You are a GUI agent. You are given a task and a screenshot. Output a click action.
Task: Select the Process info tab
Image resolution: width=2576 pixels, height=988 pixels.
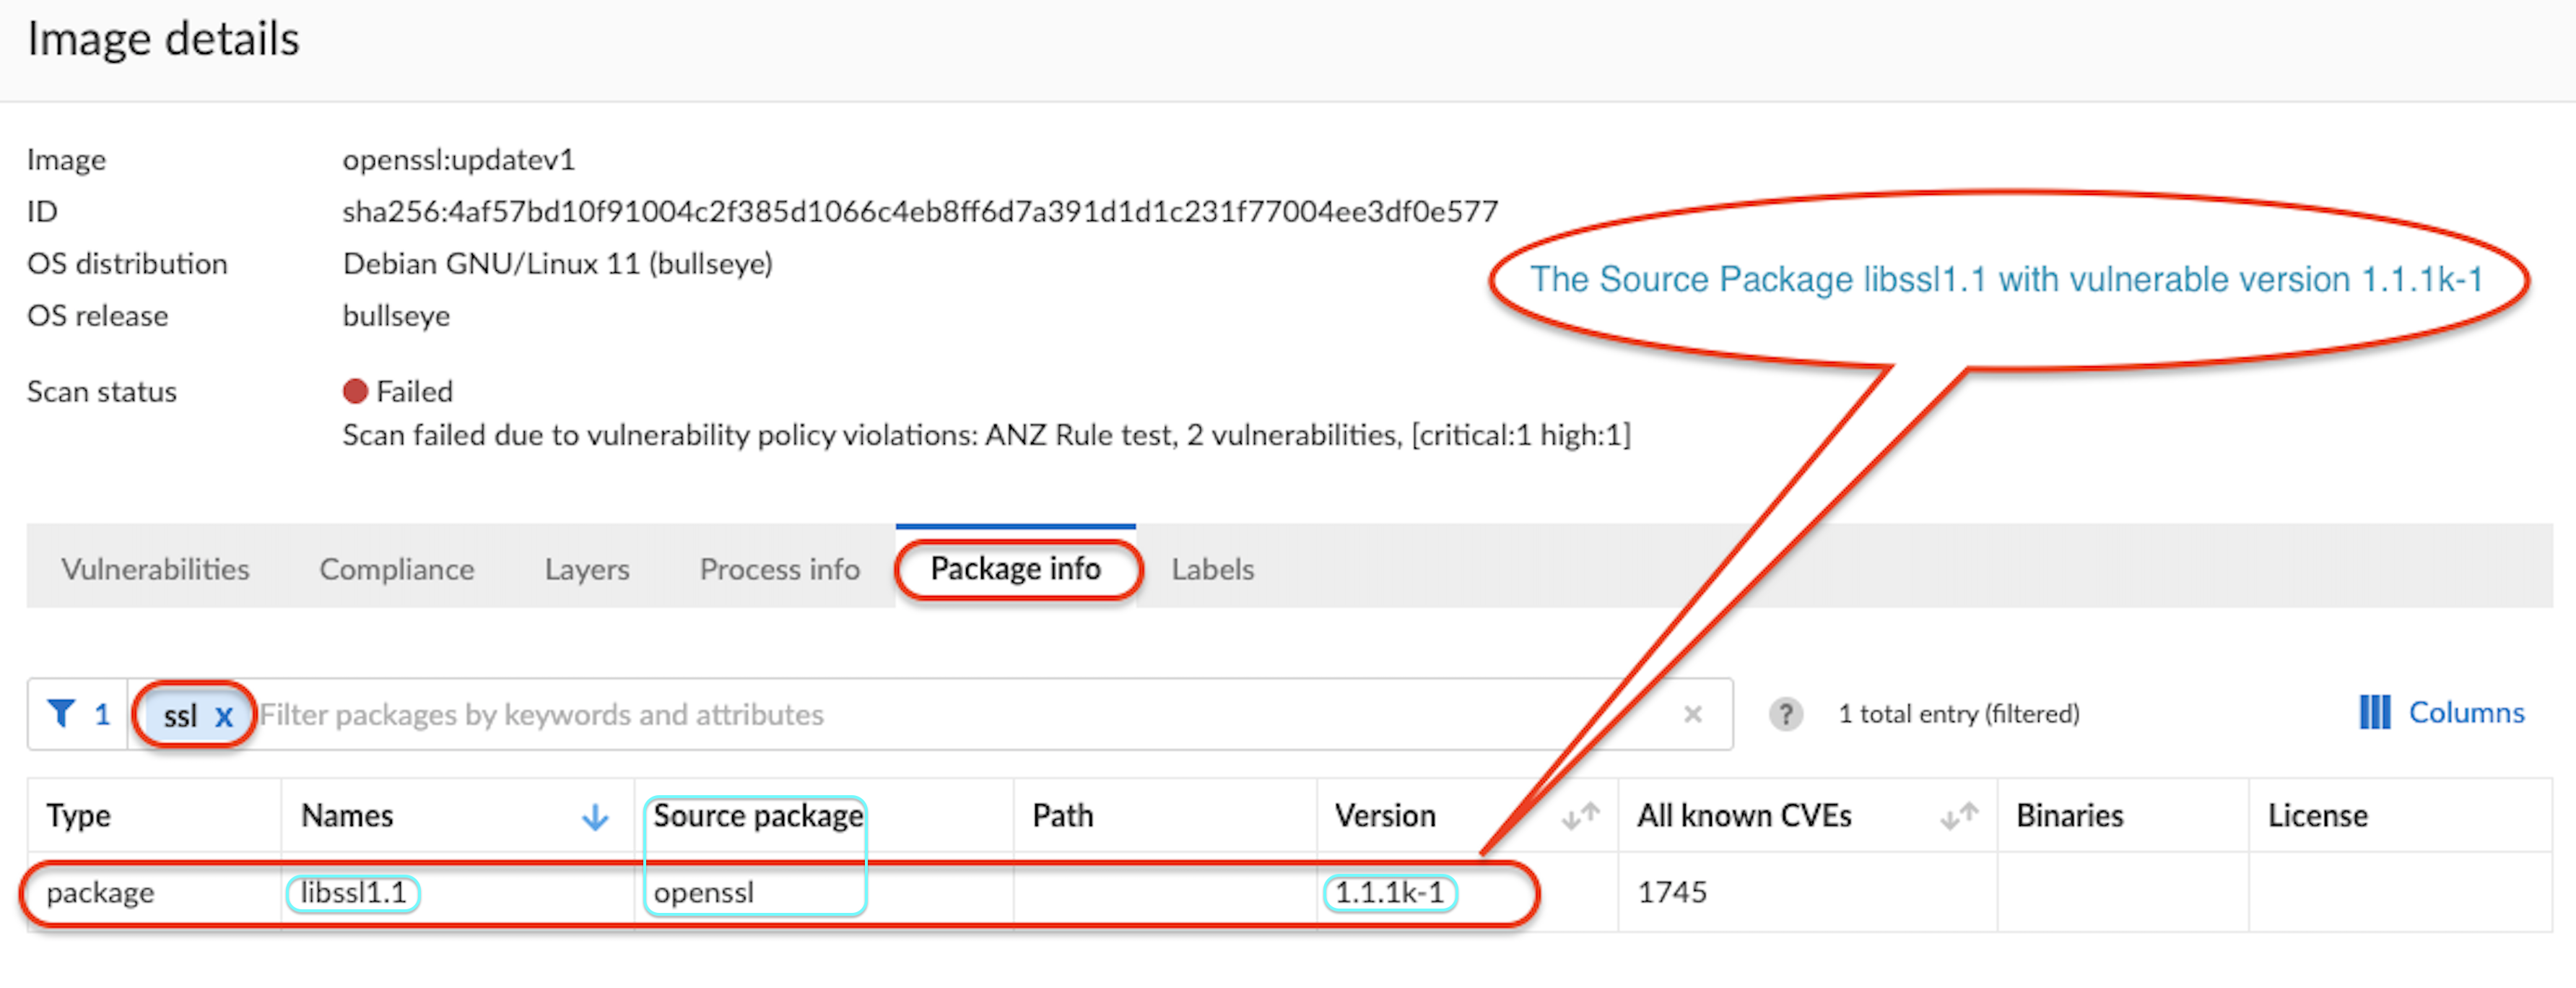click(x=779, y=569)
